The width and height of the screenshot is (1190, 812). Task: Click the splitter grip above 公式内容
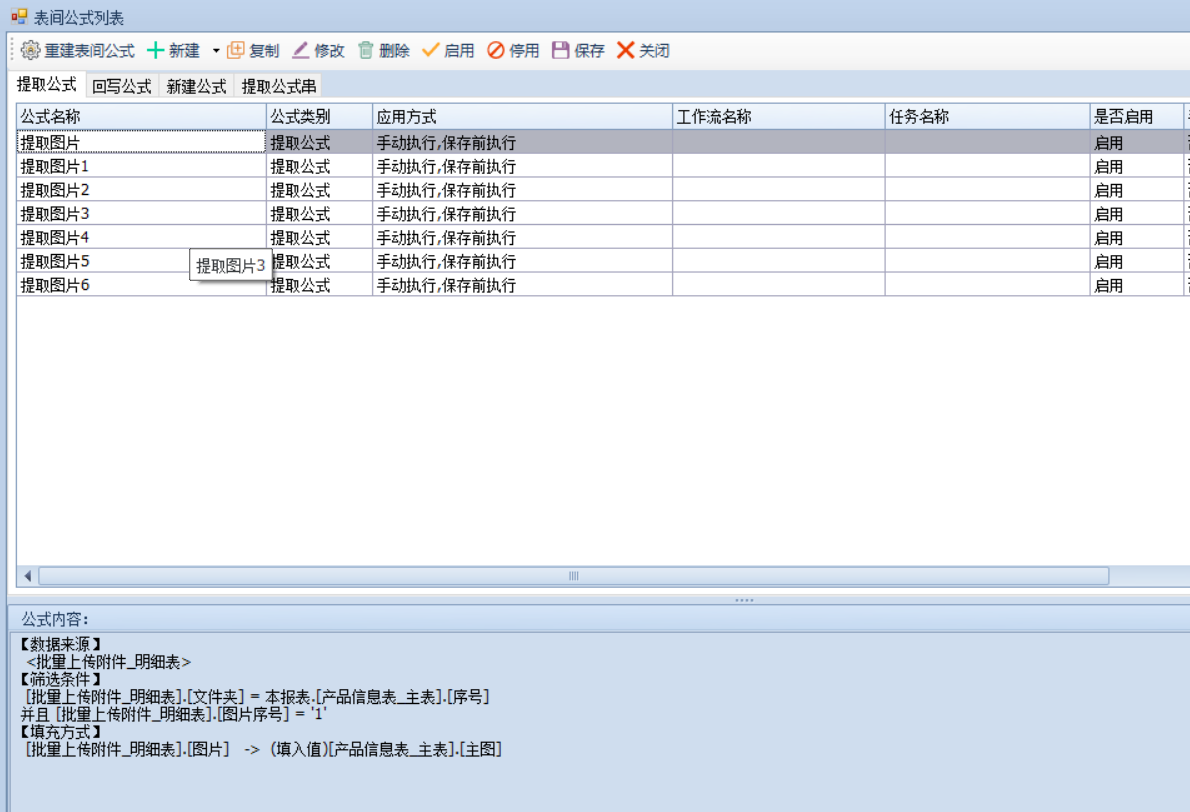coord(744,600)
